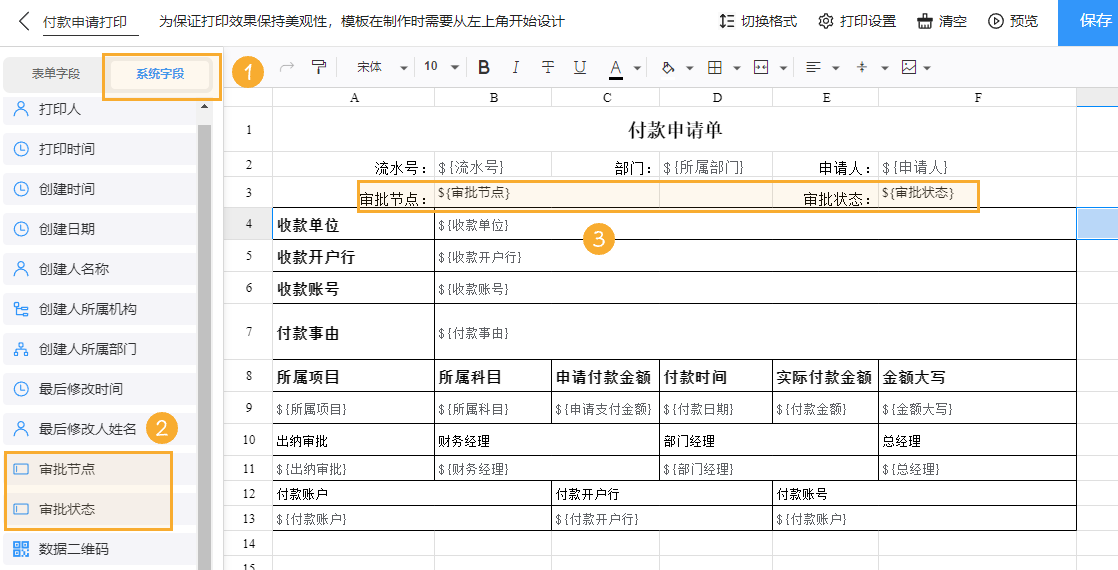Viewport: 1118px width, 570px height.
Task: Apply strikethrough to text
Action: click(x=548, y=67)
